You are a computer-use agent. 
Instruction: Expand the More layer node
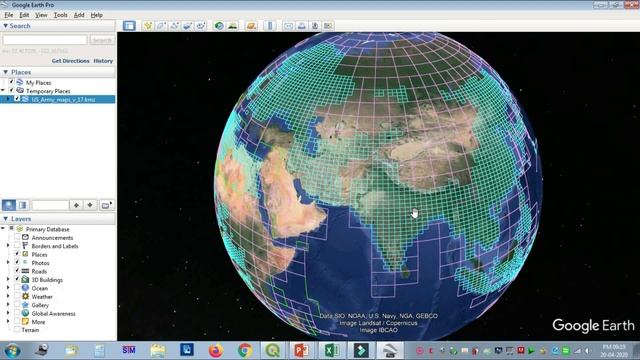coord(8,321)
